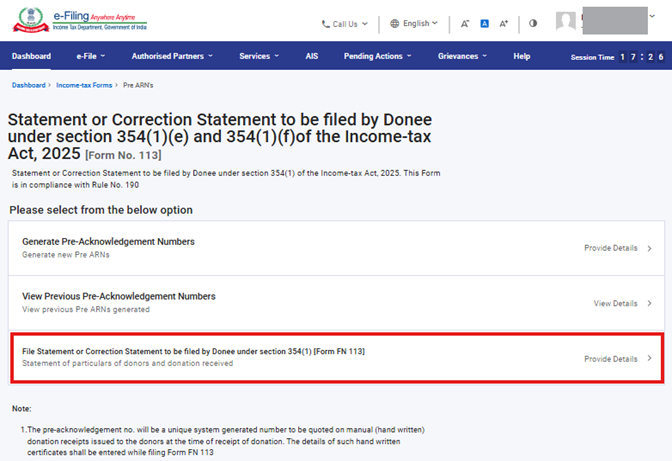Open the English language selector
This screenshot has width=672, height=461.
(414, 23)
